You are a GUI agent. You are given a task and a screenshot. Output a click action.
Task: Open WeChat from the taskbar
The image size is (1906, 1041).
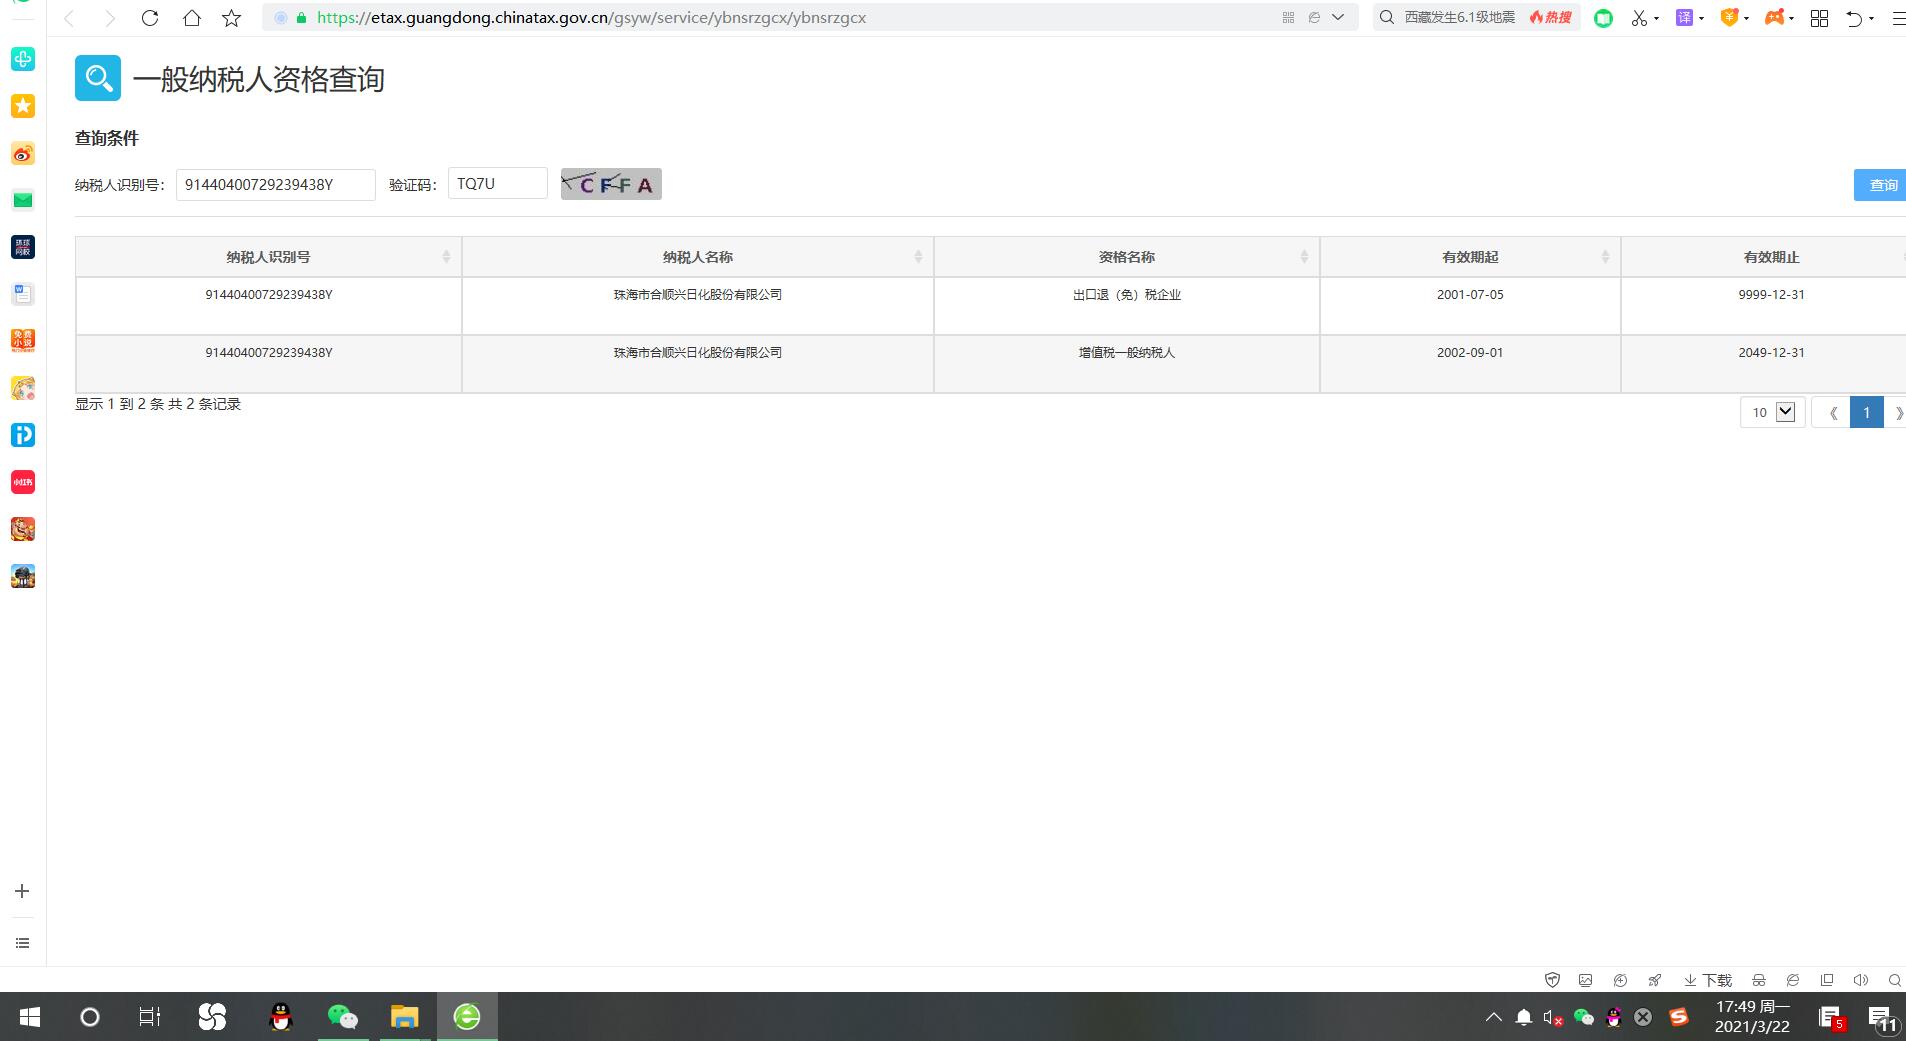click(x=342, y=1017)
